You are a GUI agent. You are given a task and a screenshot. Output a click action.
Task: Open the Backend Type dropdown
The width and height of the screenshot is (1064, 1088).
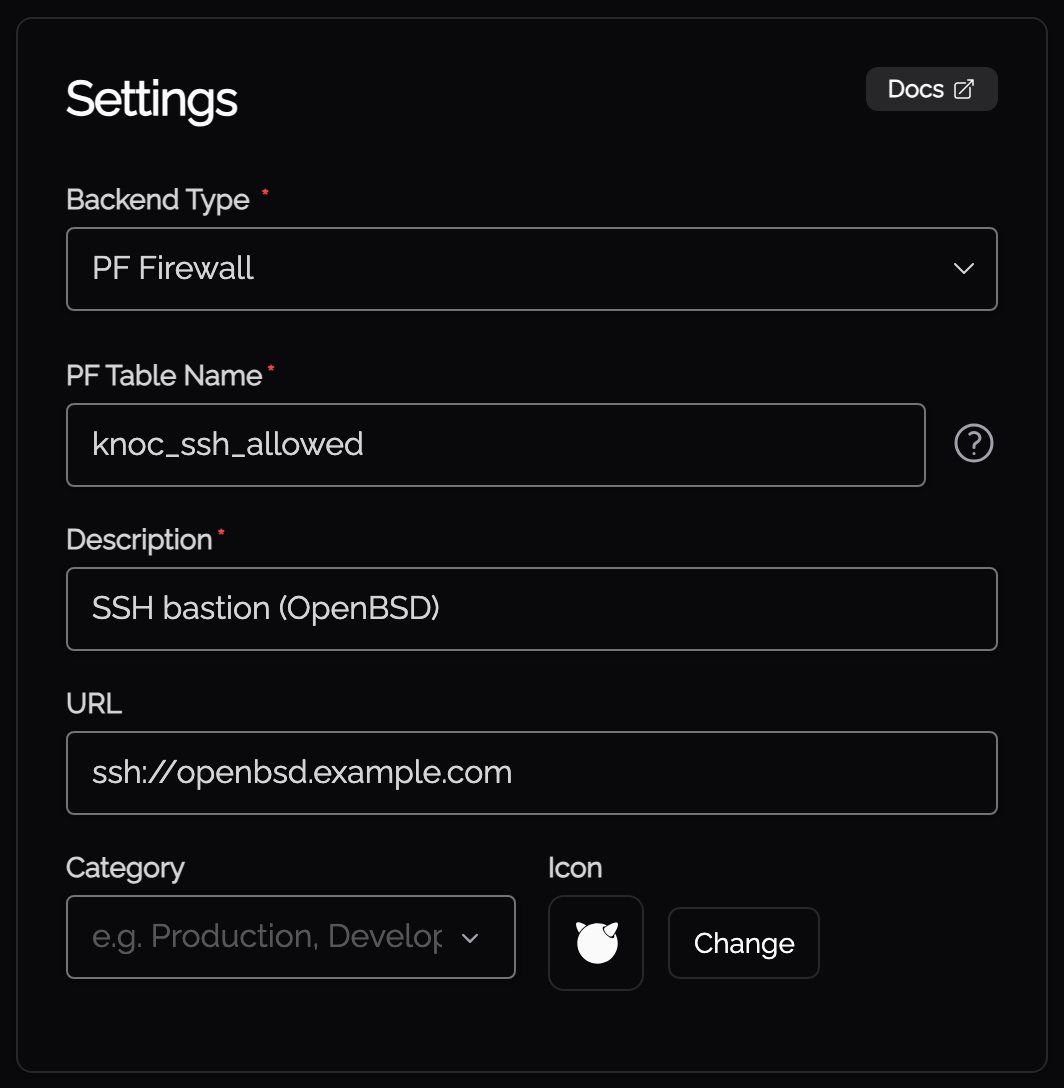(532, 269)
